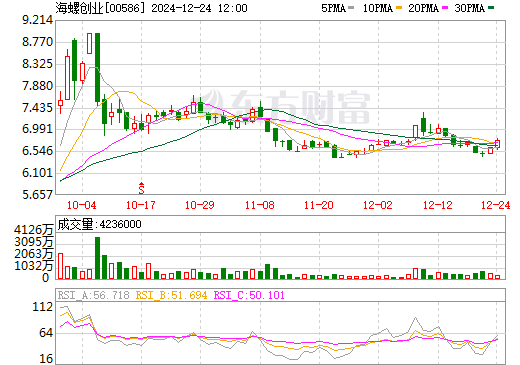This screenshot has width=520, height=365.
Task: Click the magenta 20PMA legend swatch
Action: coord(445,7)
